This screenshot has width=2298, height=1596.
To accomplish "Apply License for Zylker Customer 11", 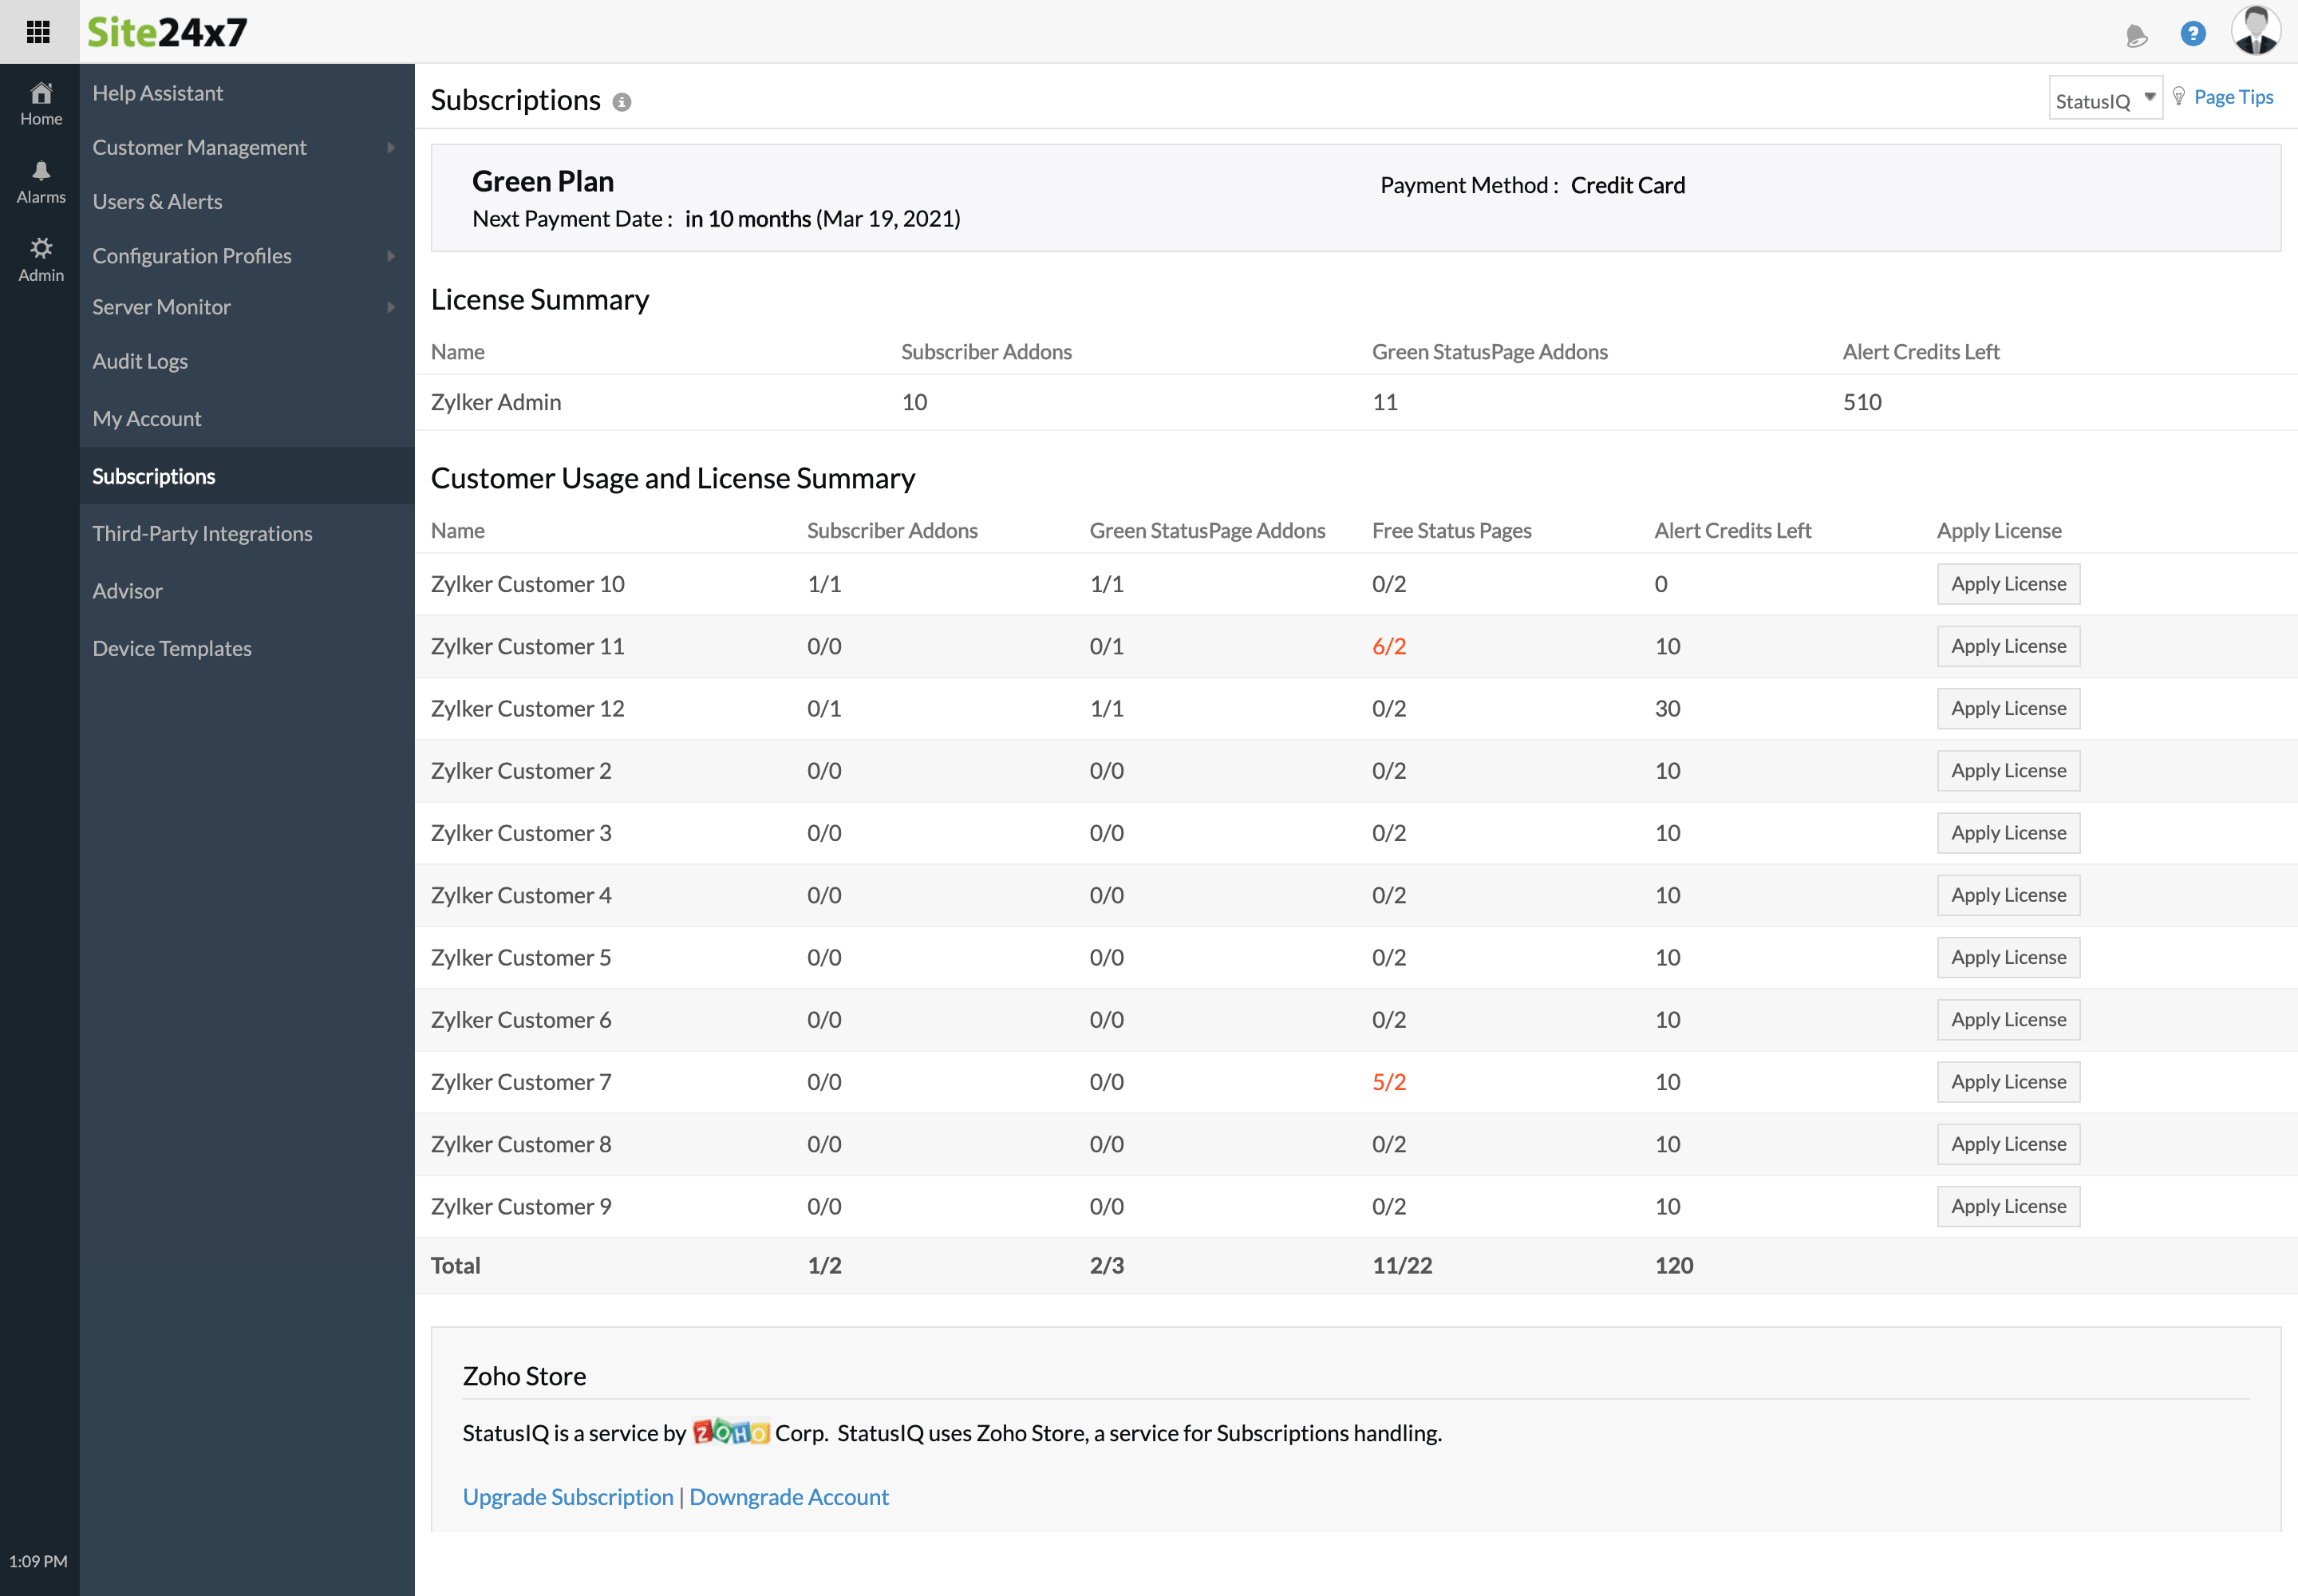I will pos(2008,646).
